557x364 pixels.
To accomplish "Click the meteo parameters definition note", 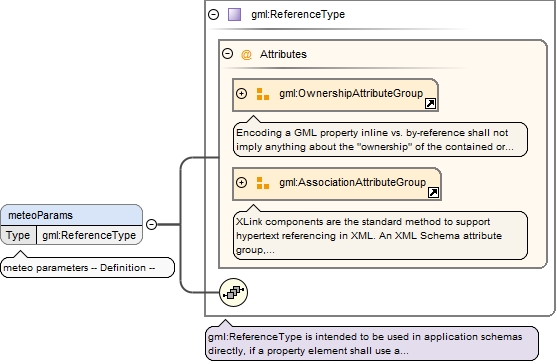I will [87, 267].
